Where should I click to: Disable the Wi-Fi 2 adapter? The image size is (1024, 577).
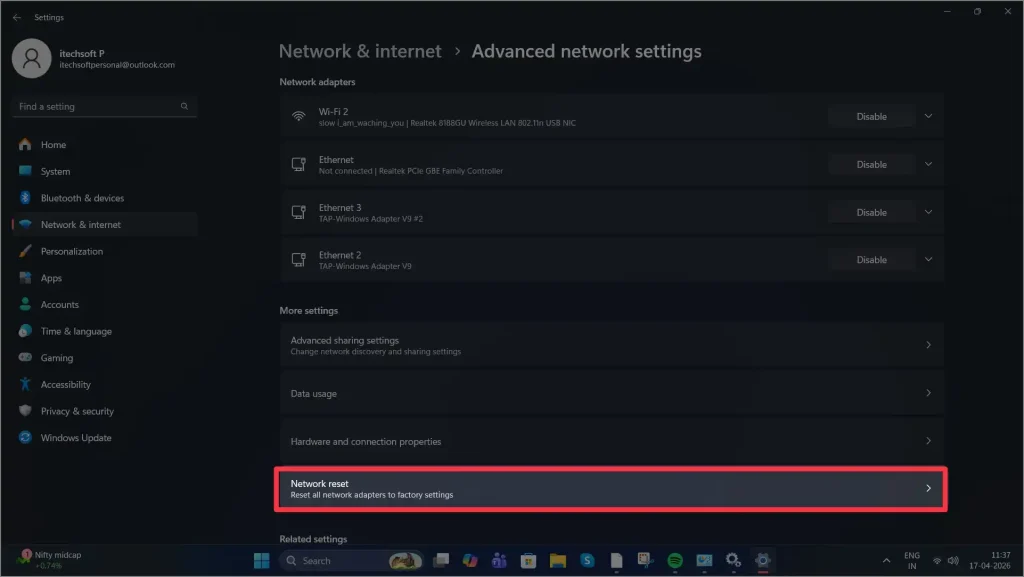pyautogui.click(x=871, y=116)
